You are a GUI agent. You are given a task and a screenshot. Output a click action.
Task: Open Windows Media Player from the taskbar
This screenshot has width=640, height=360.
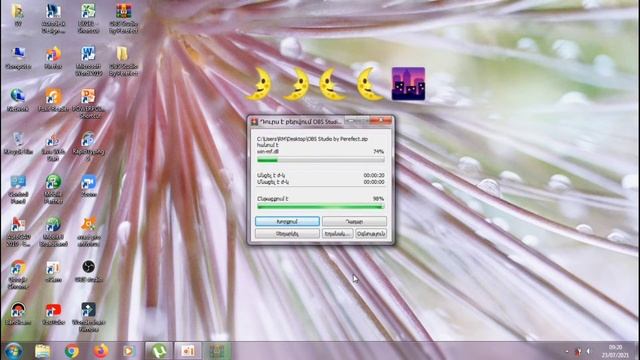click(x=129, y=351)
